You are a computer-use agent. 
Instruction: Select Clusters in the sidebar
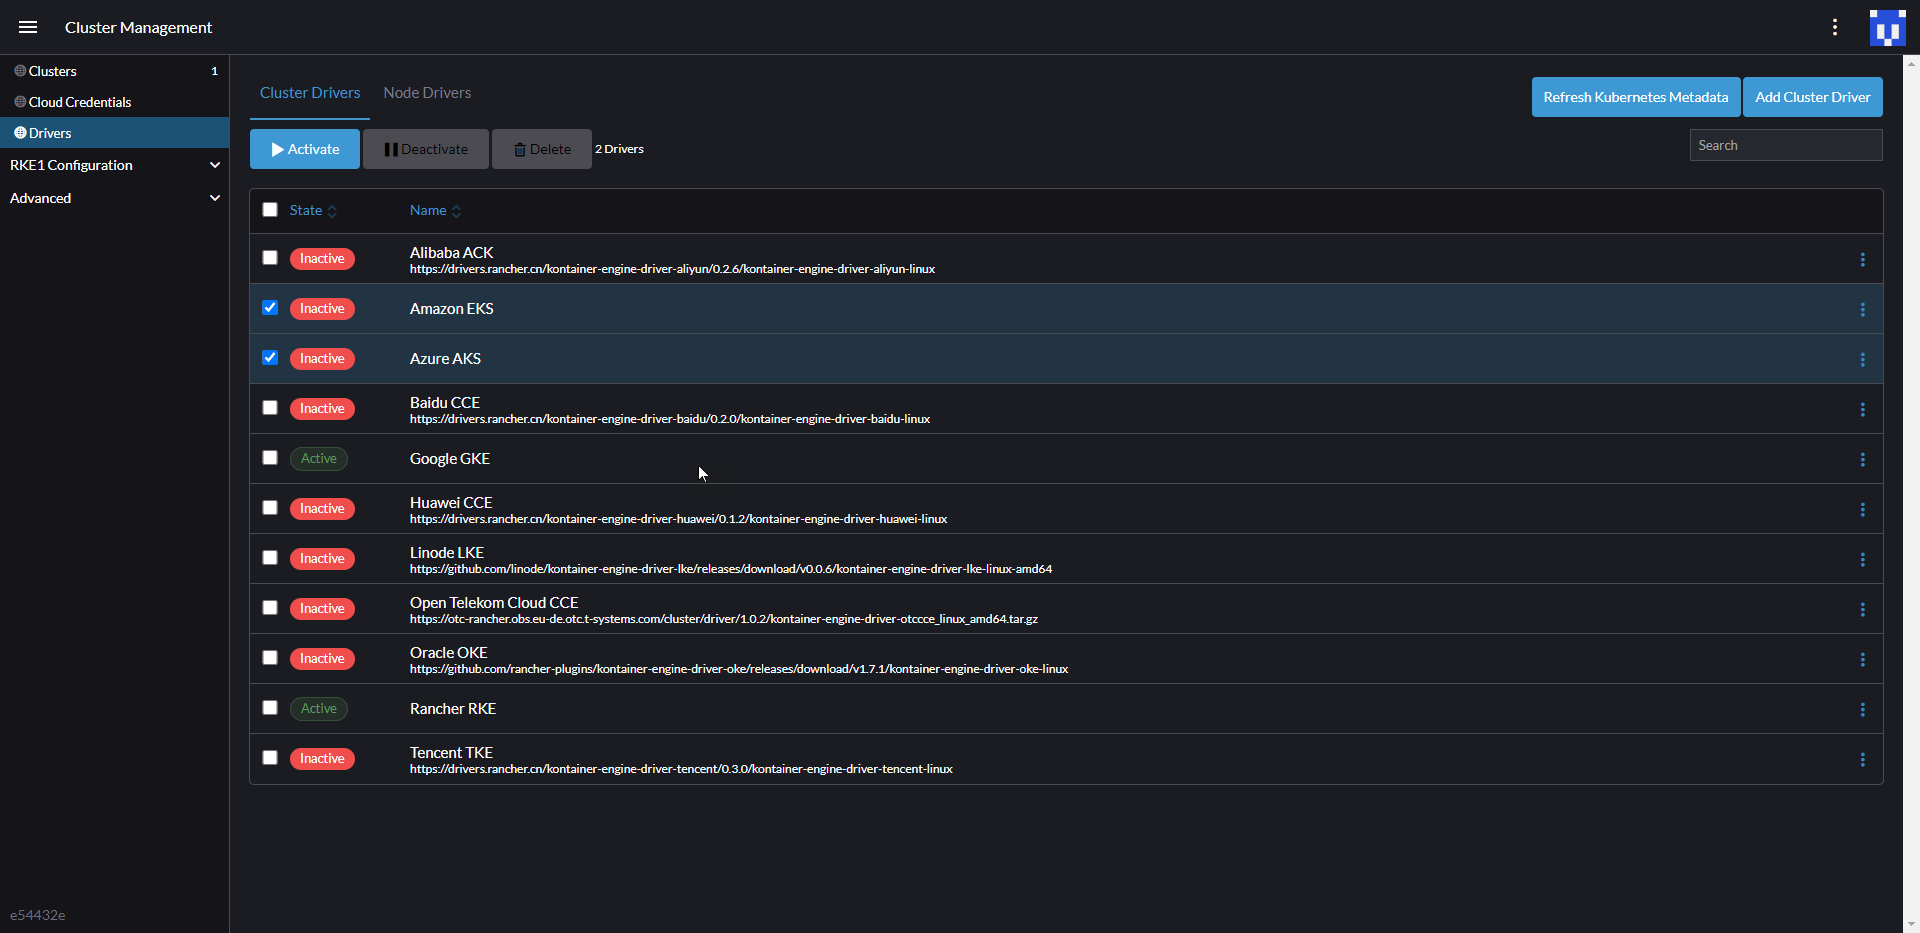(x=51, y=70)
